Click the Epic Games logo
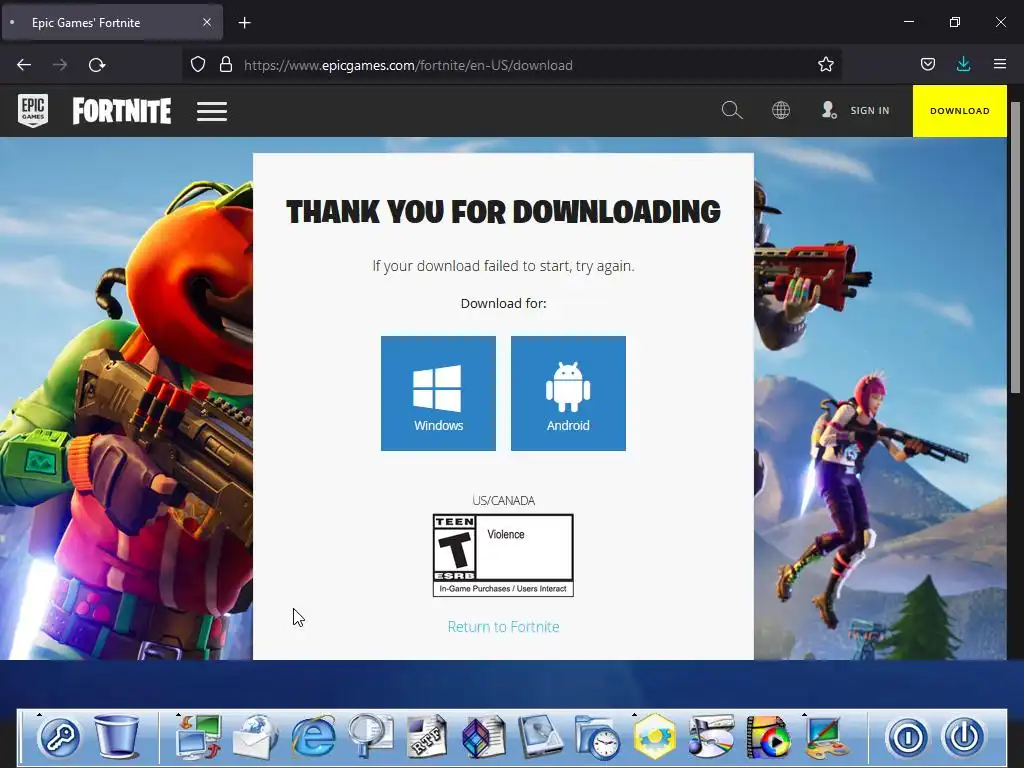1024x768 pixels. [x=33, y=110]
